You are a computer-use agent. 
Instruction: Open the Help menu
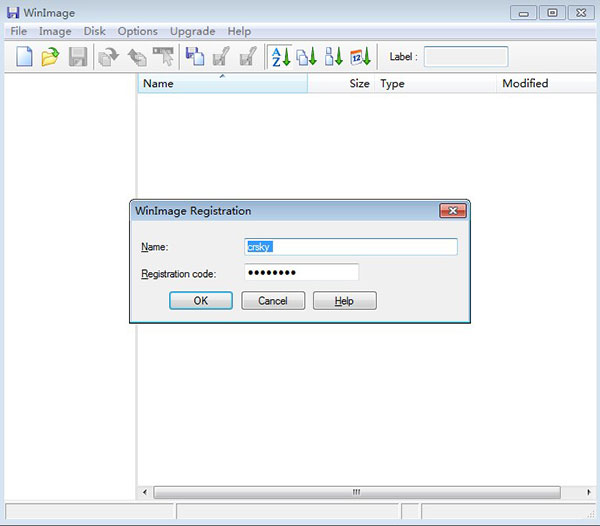pos(239,31)
